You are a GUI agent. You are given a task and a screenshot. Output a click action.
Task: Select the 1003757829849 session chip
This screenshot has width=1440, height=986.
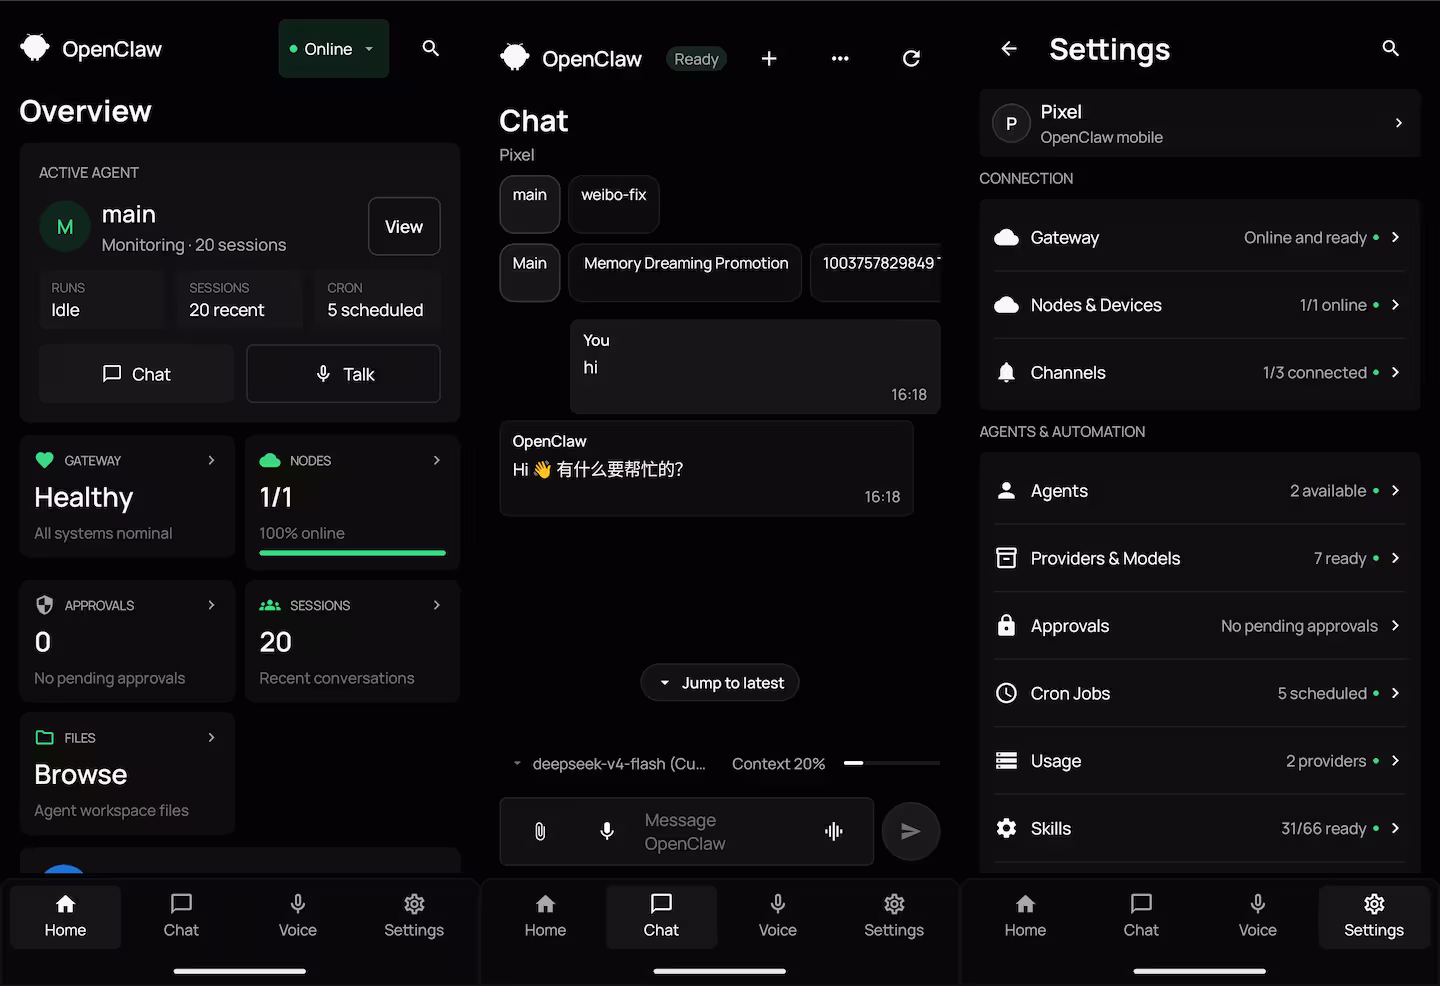(876, 272)
